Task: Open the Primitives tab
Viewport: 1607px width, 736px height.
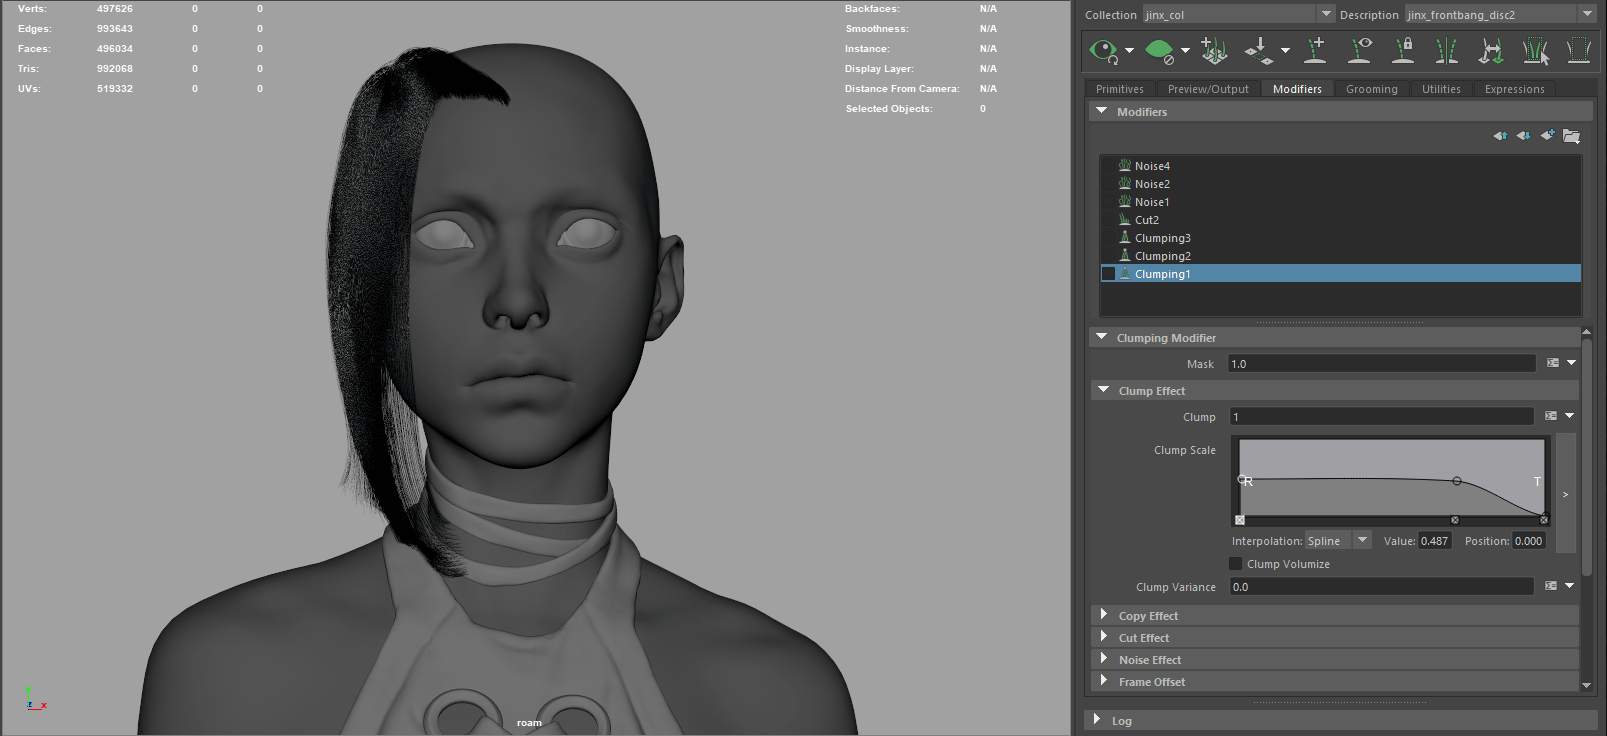Action: click(x=1119, y=89)
